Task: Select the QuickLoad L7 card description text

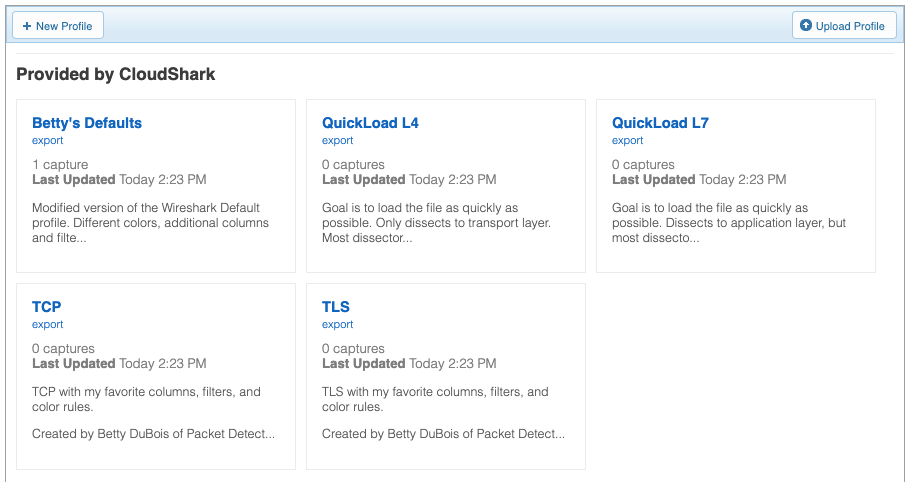Action: click(729, 223)
